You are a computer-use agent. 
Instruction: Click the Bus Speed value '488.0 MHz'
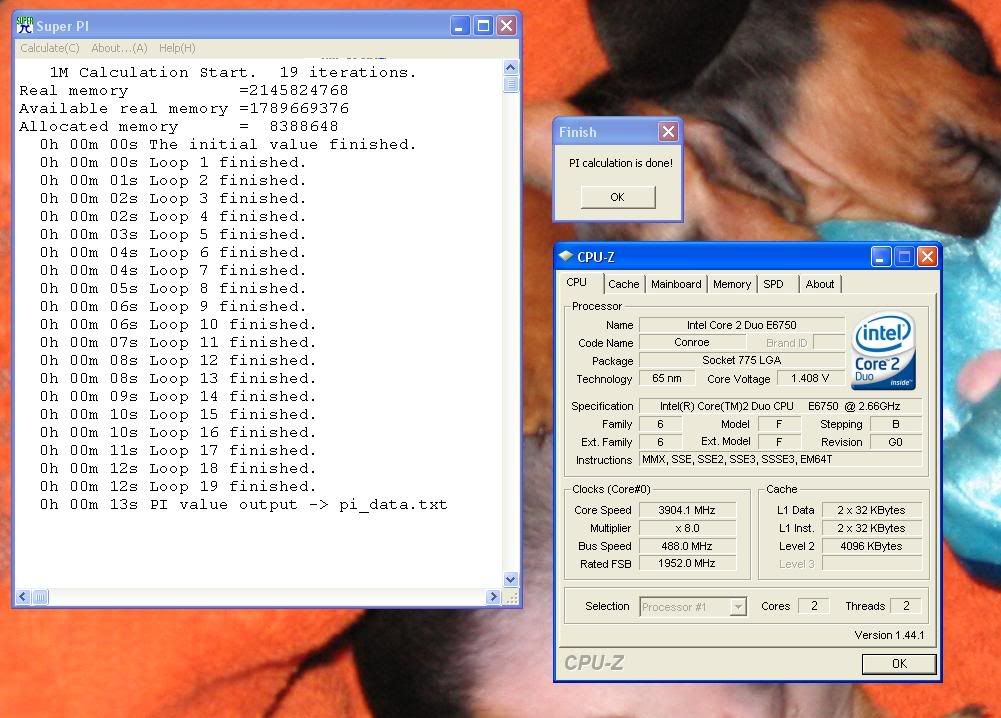click(x=687, y=546)
